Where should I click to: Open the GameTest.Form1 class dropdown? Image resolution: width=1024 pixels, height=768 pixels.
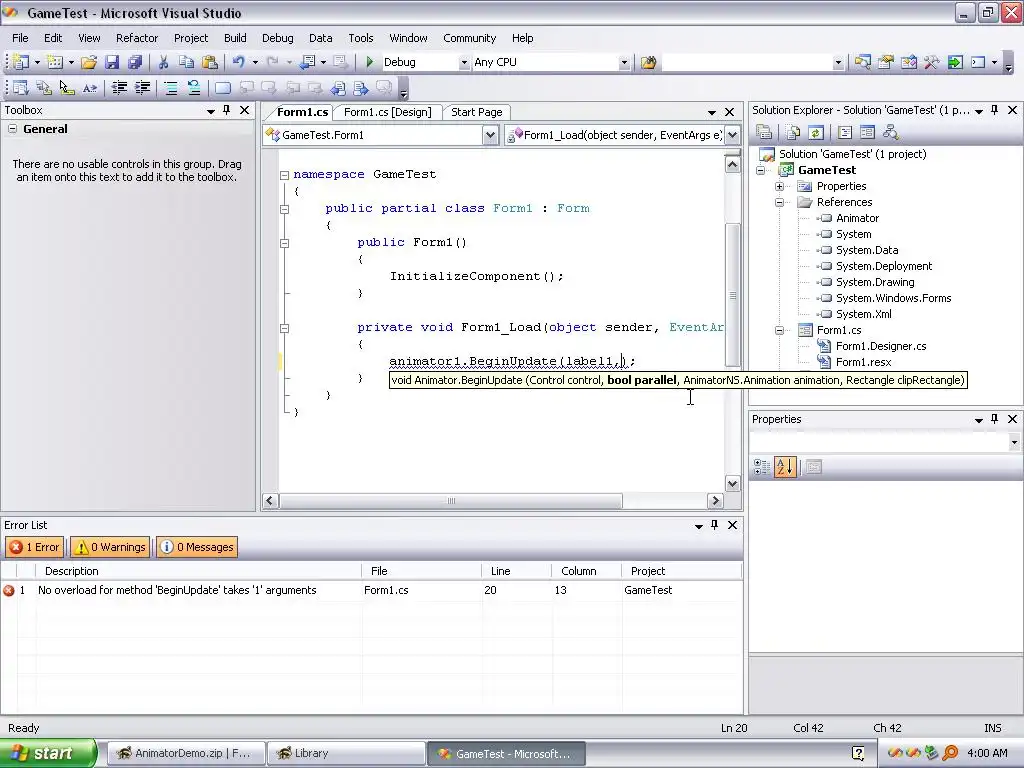tap(490, 135)
